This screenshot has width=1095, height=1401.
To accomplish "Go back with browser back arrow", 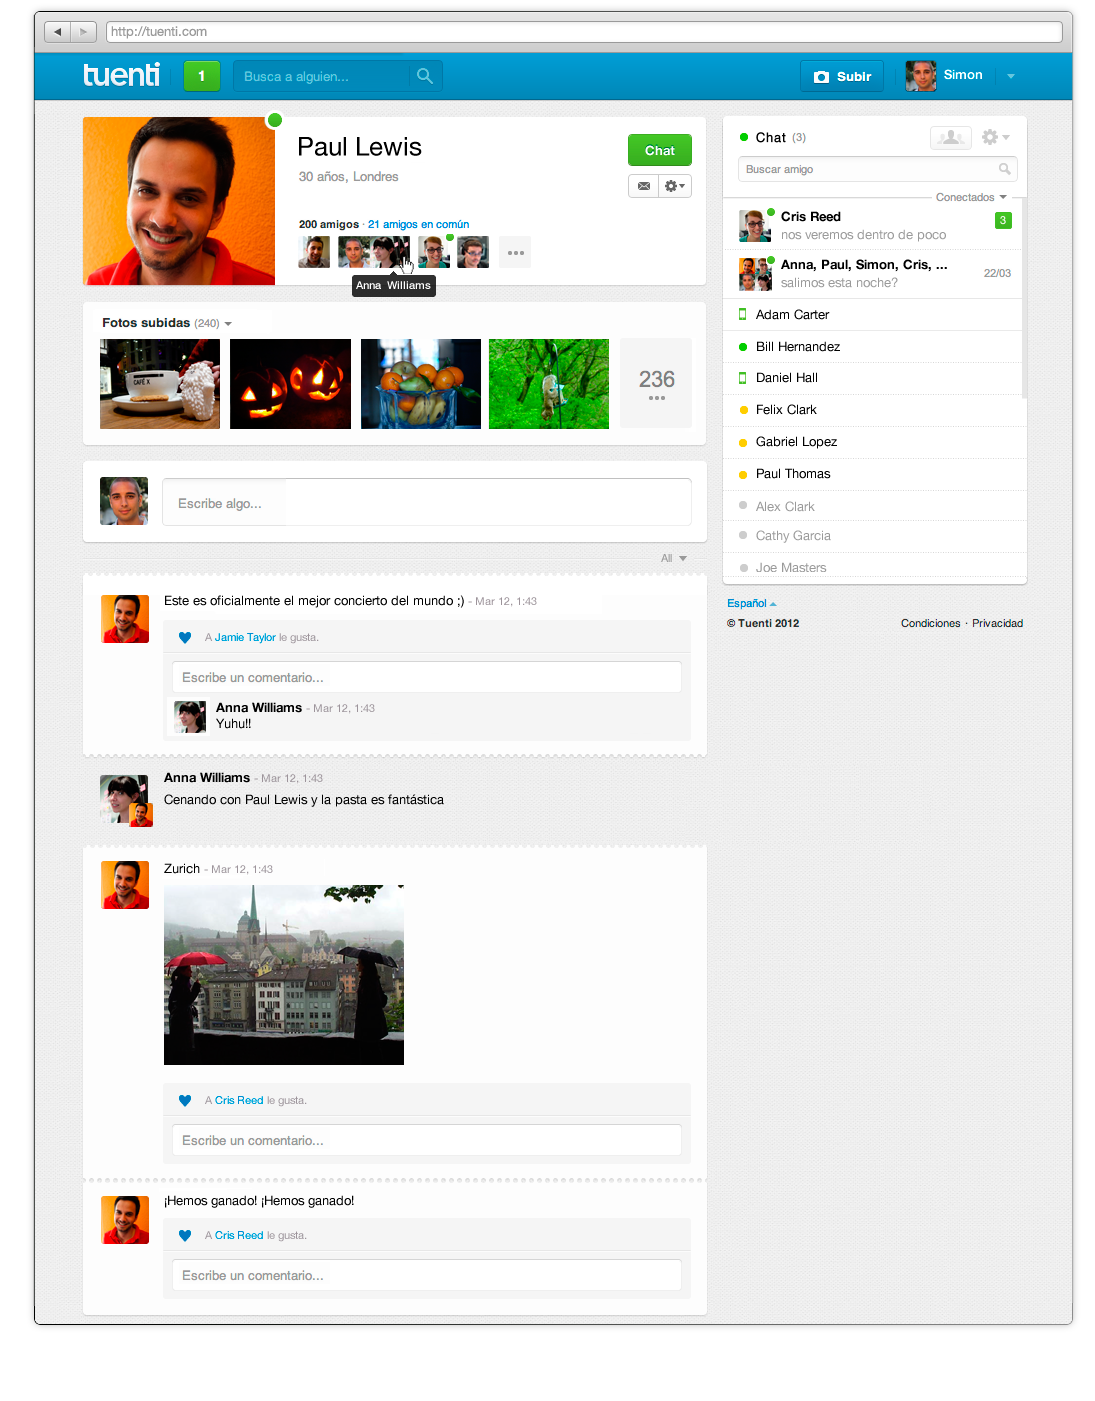I will 57,32.
